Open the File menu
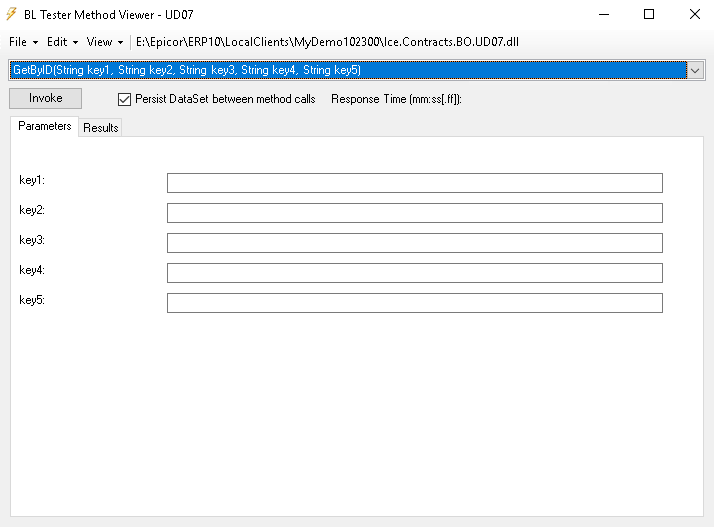Image resolution: width=714 pixels, height=527 pixels. pyautogui.click(x=23, y=42)
